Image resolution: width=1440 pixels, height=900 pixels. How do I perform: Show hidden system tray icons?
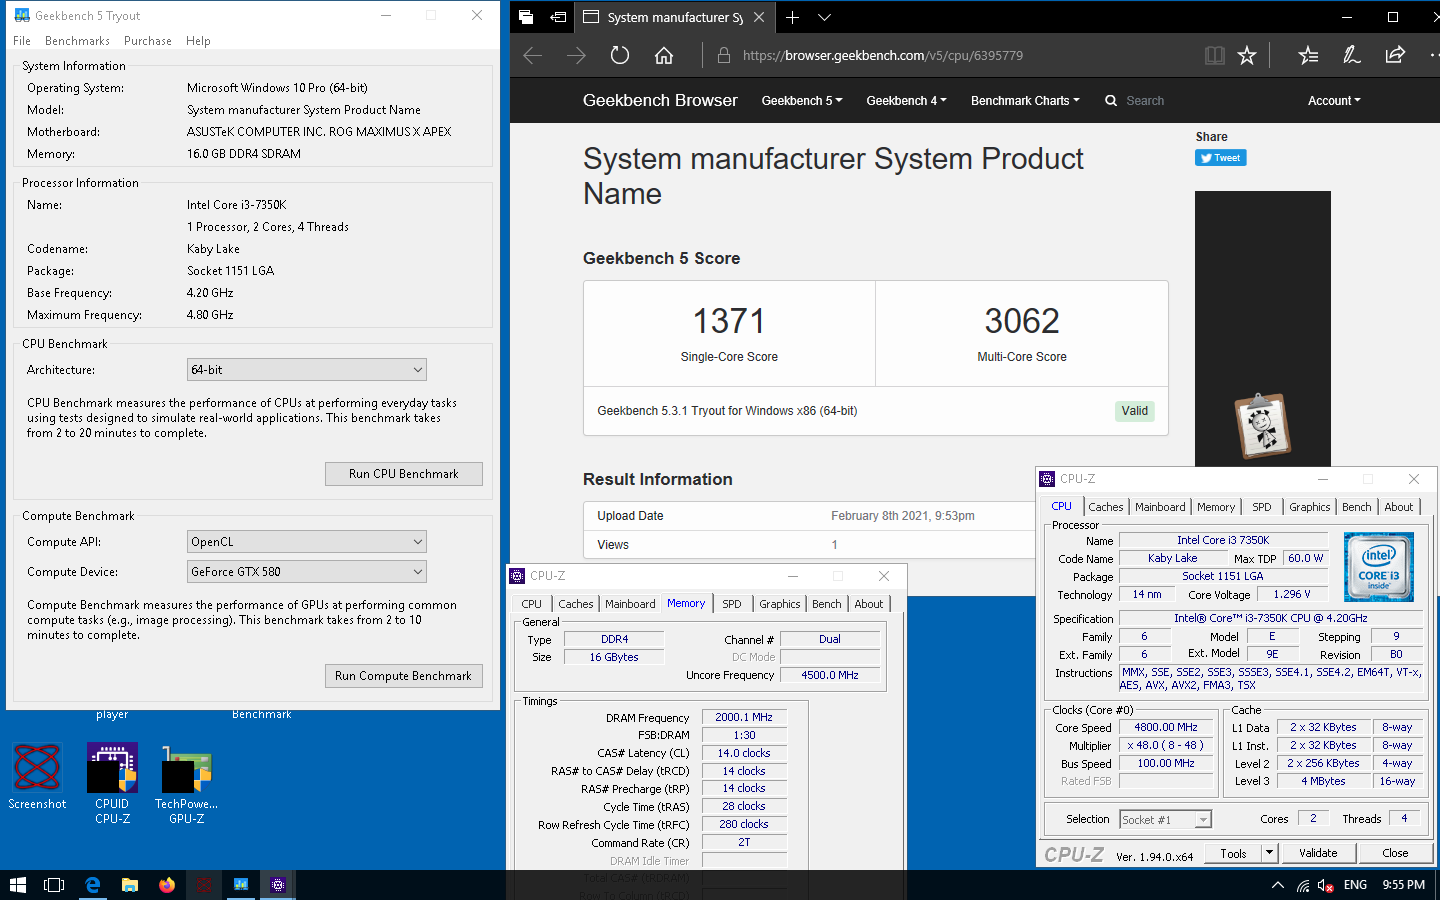tap(1278, 885)
